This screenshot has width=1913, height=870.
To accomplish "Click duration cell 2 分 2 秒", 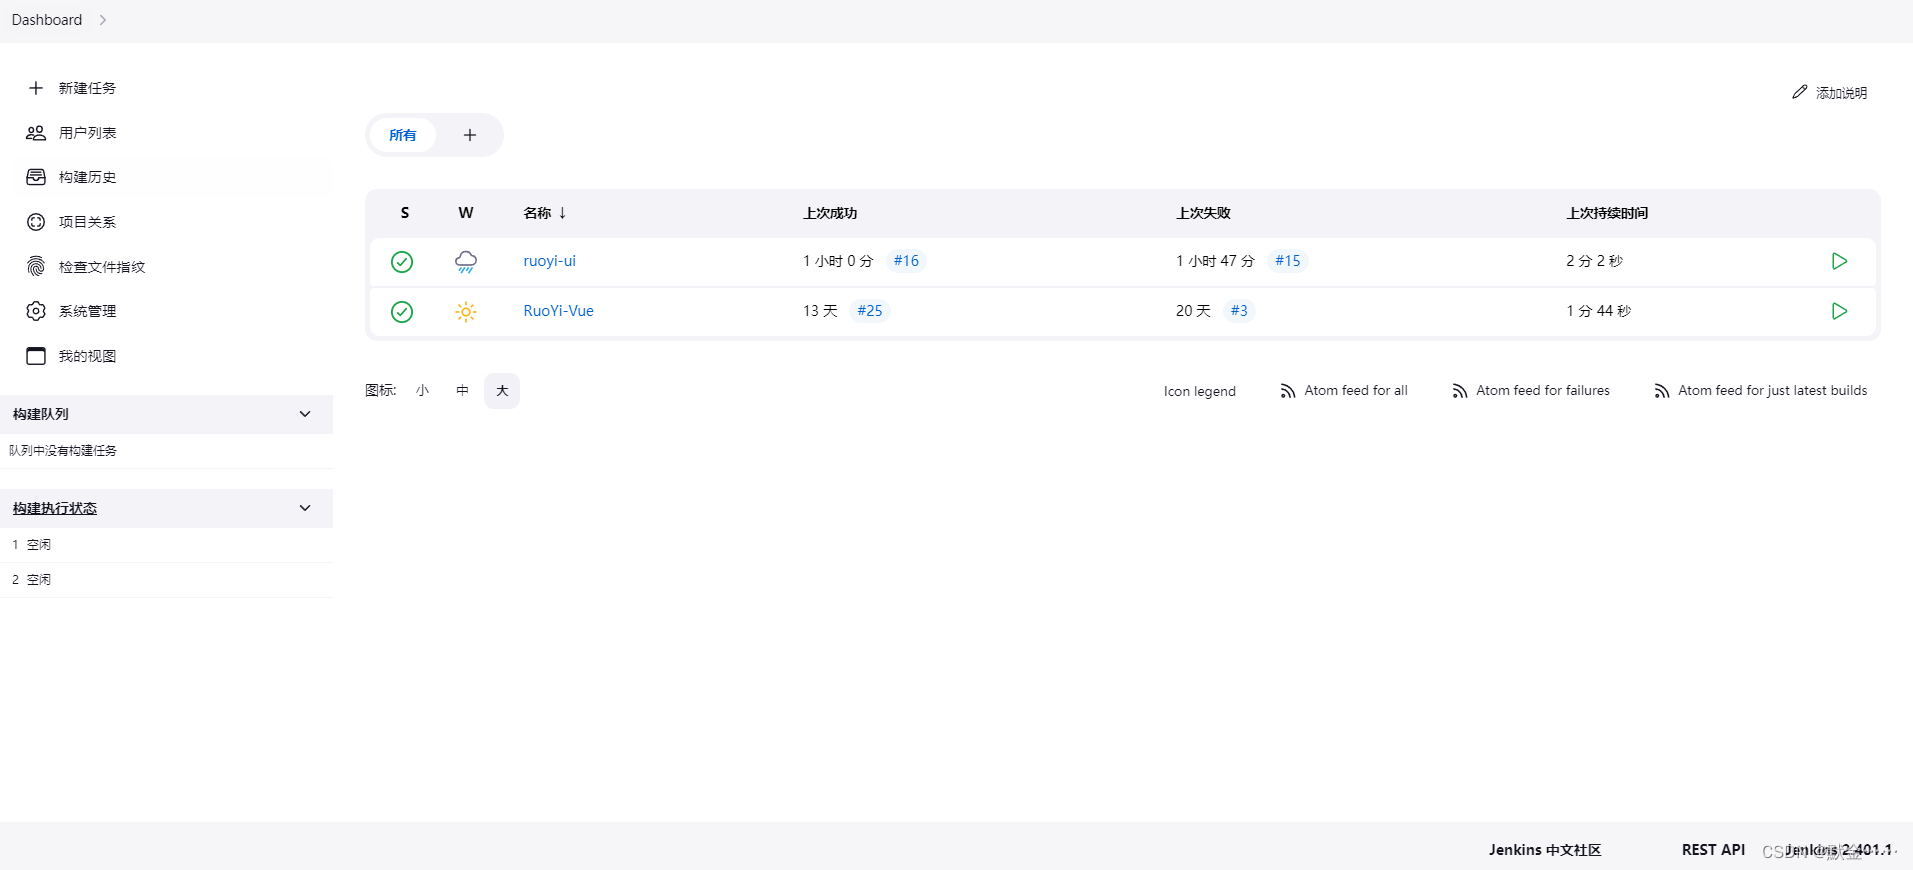I will (1594, 261).
